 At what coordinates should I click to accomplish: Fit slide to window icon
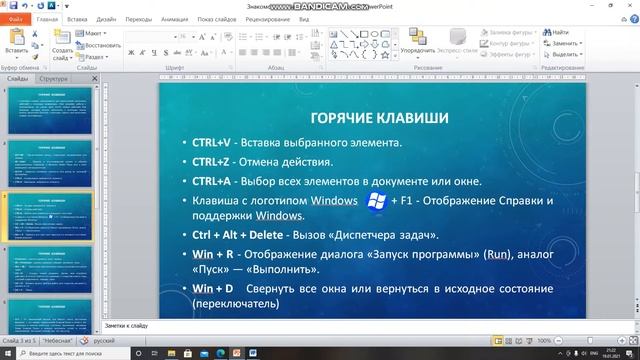click(x=633, y=340)
